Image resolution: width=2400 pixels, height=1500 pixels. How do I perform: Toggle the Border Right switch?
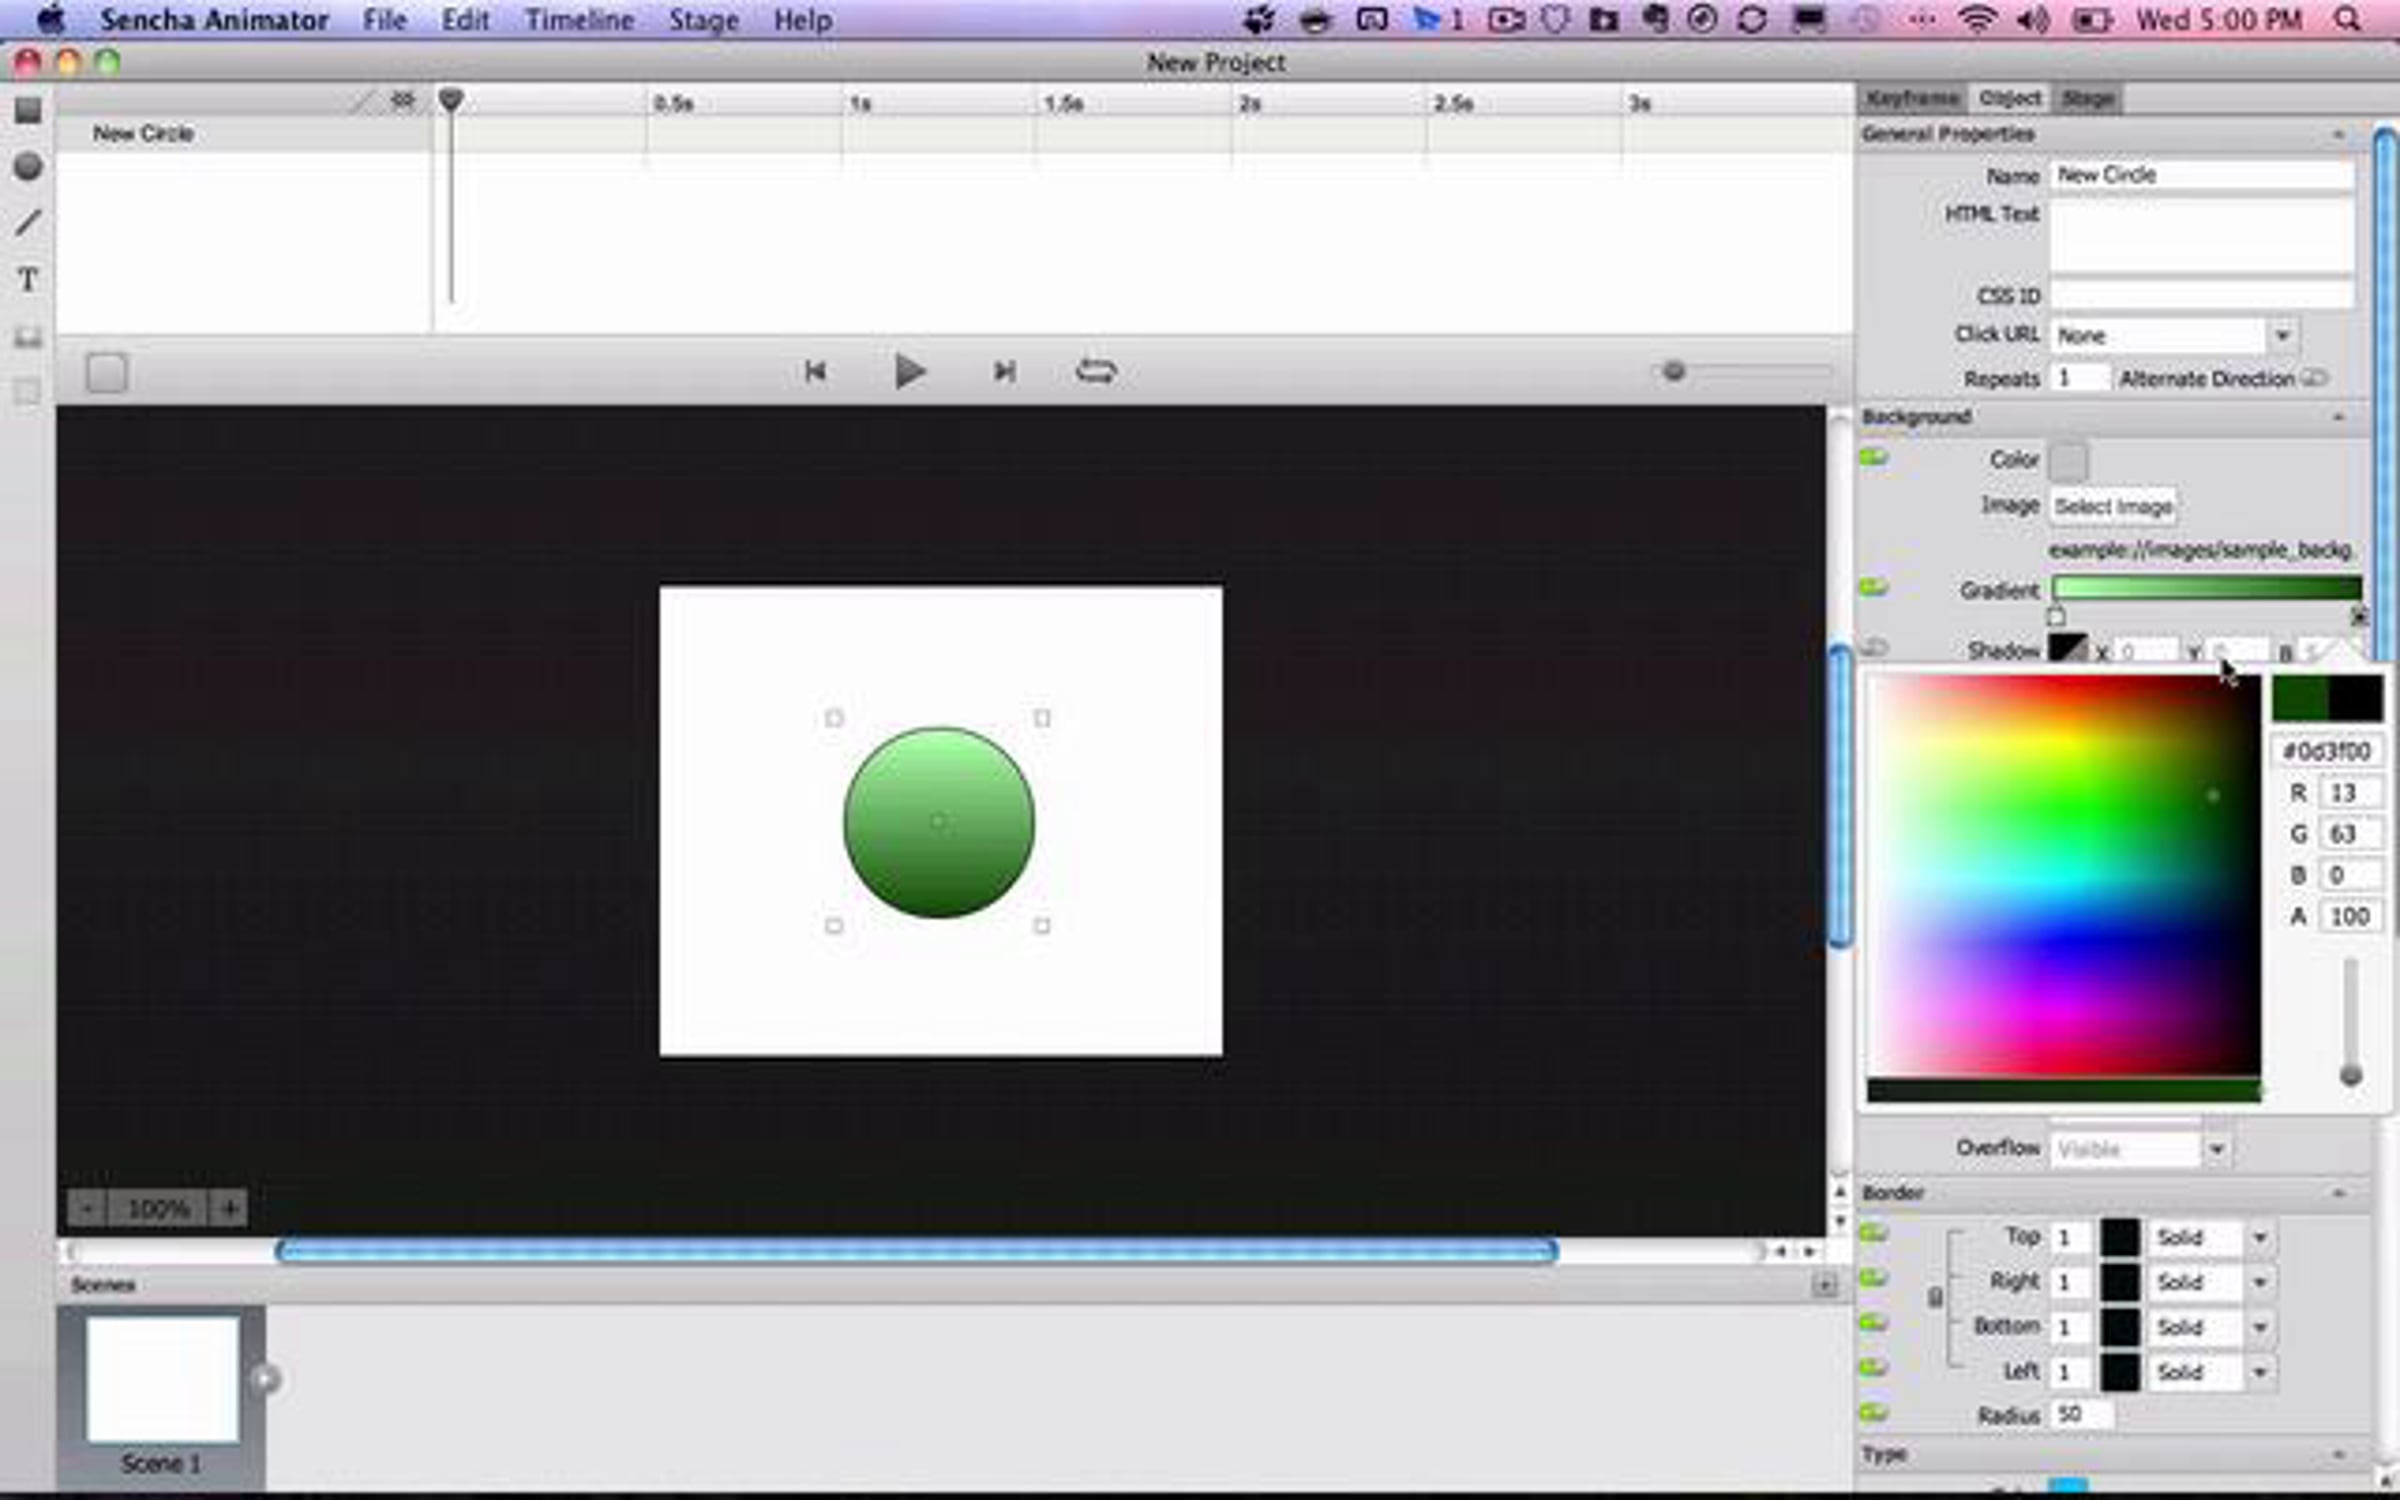click(x=1873, y=1279)
